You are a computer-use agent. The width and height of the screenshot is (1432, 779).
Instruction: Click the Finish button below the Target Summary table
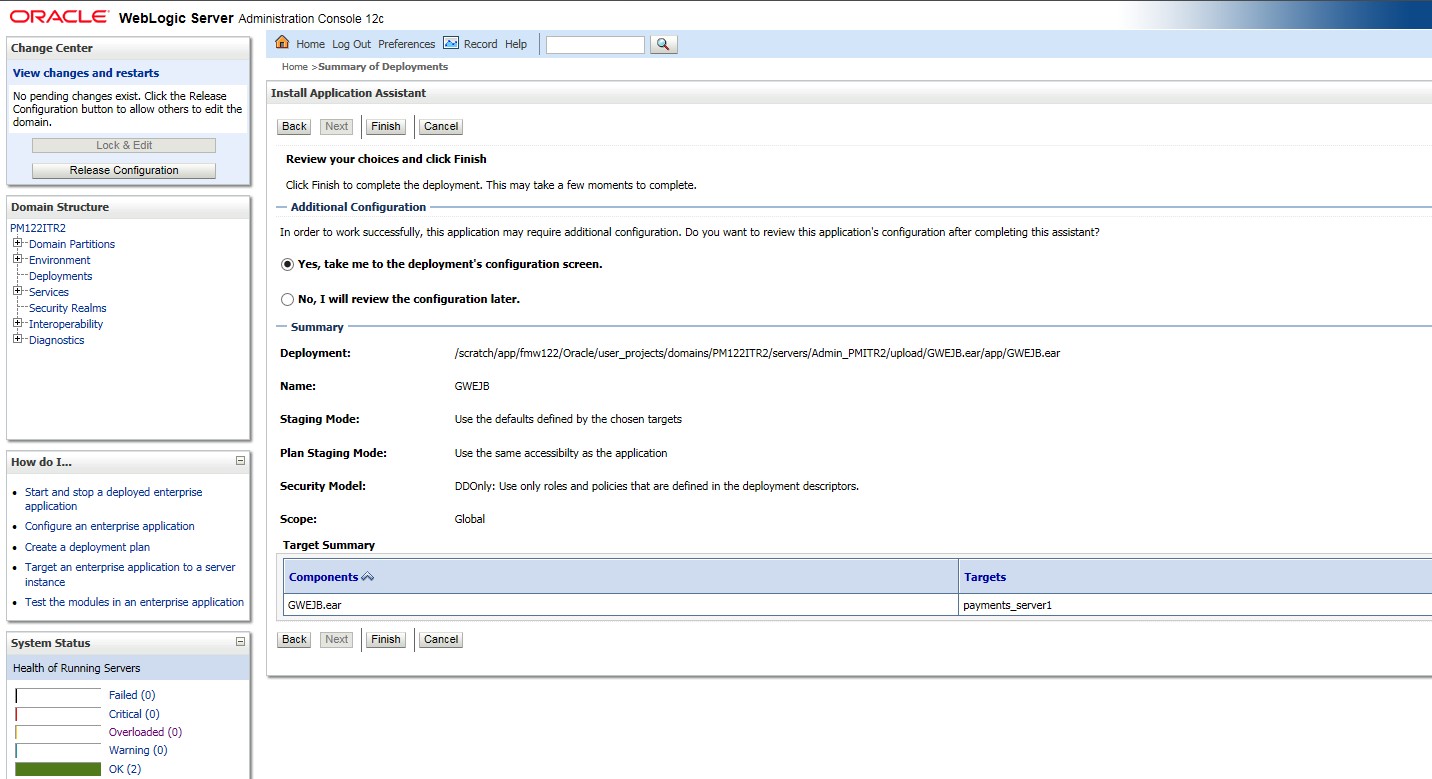point(386,639)
